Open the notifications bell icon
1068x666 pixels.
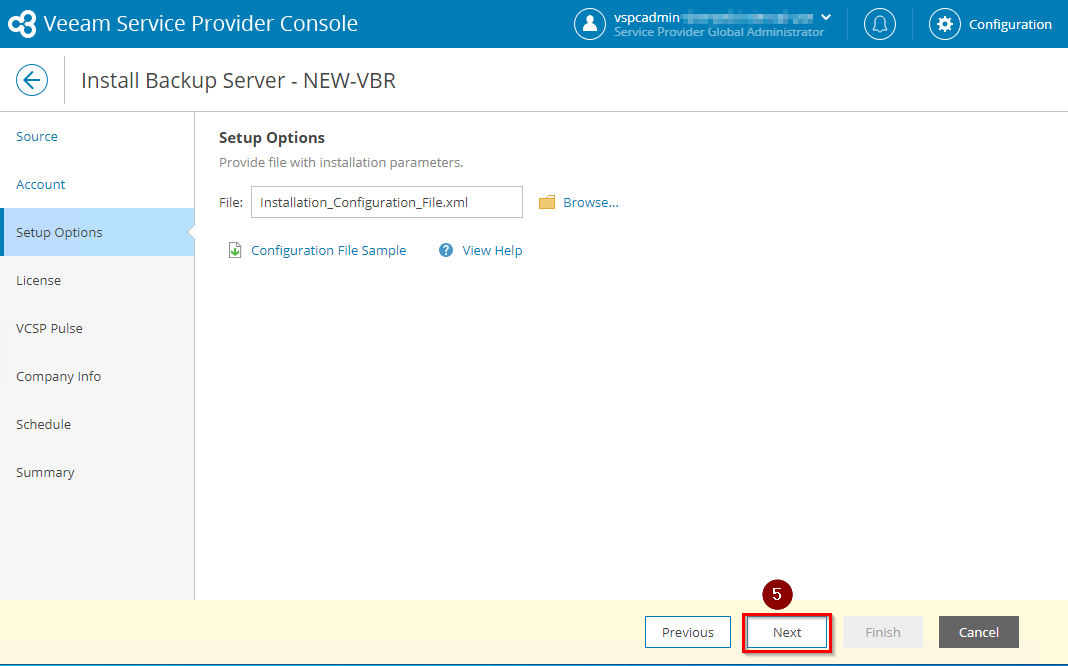pos(879,24)
